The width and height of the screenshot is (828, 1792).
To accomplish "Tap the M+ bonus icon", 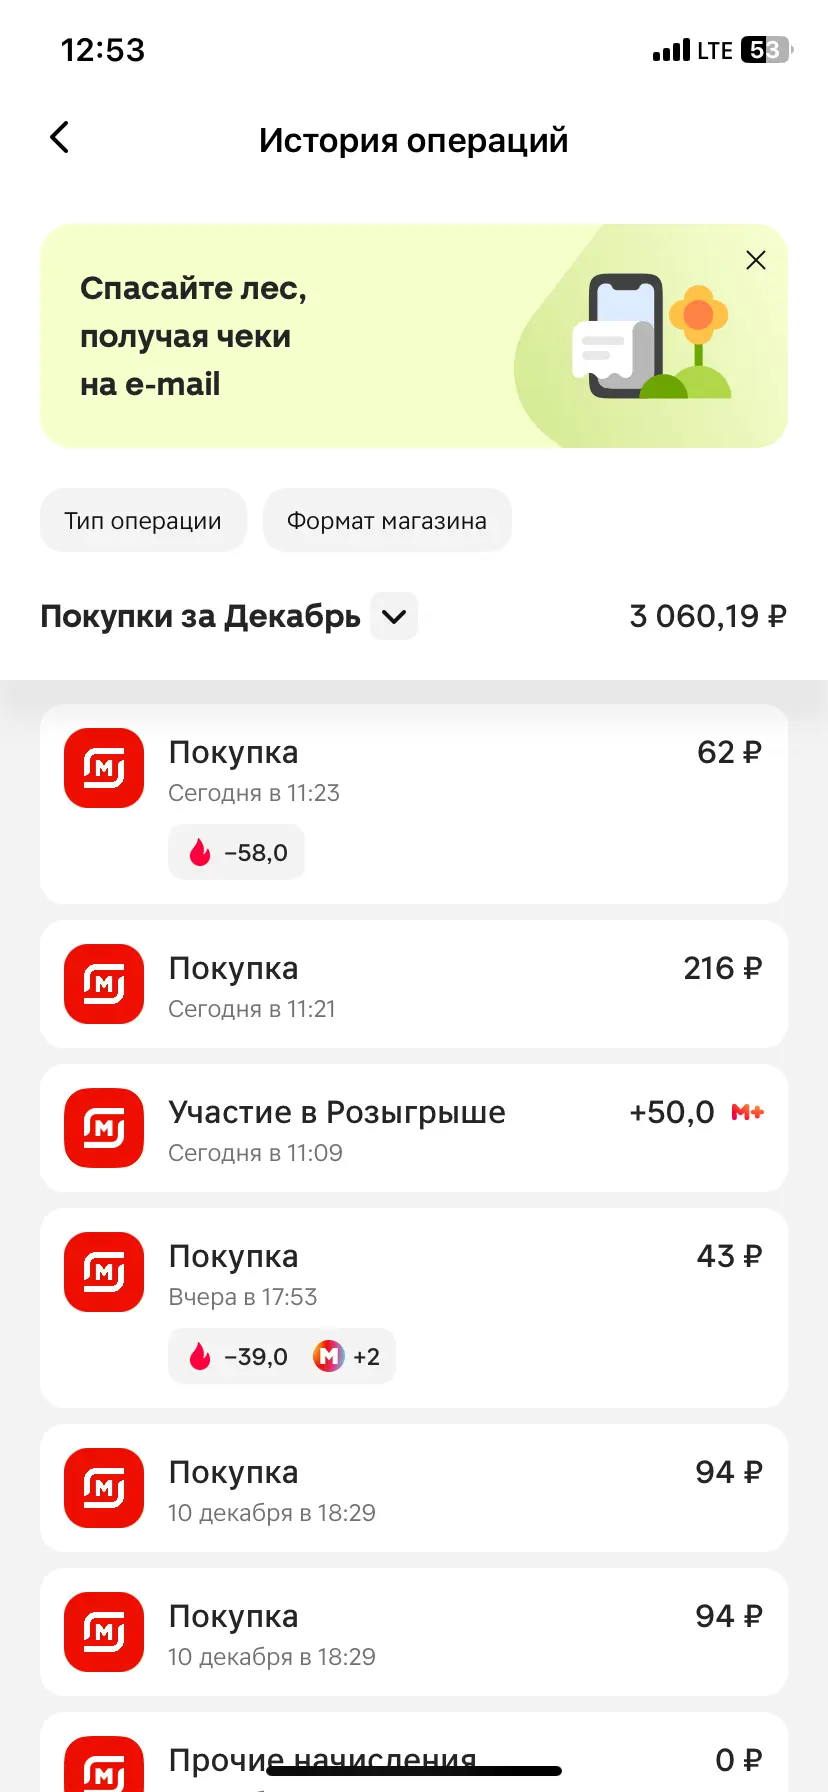I will (x=747, y=1112).
